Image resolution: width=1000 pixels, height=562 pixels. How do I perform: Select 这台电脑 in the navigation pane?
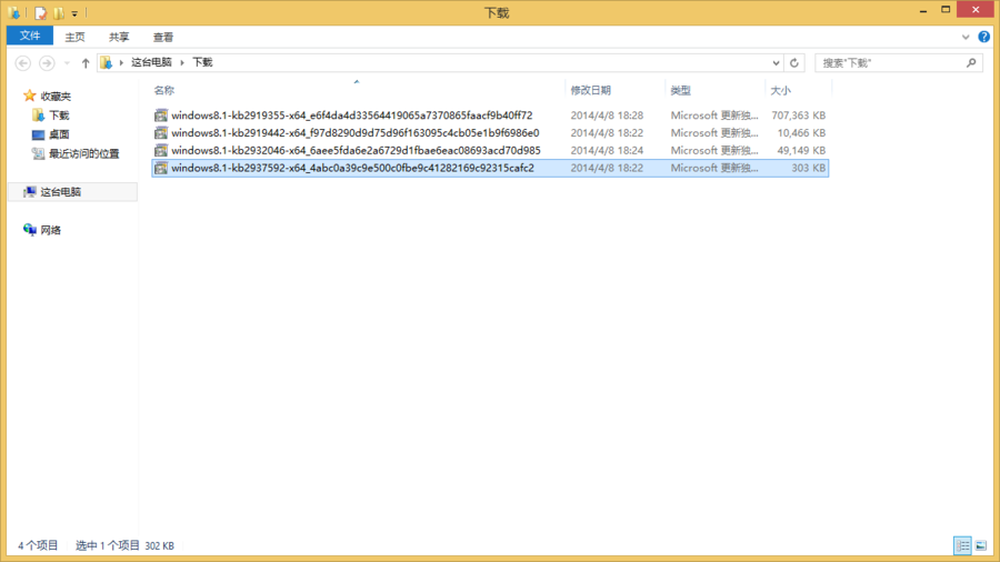pyautogui.click(x=61, y=192)
